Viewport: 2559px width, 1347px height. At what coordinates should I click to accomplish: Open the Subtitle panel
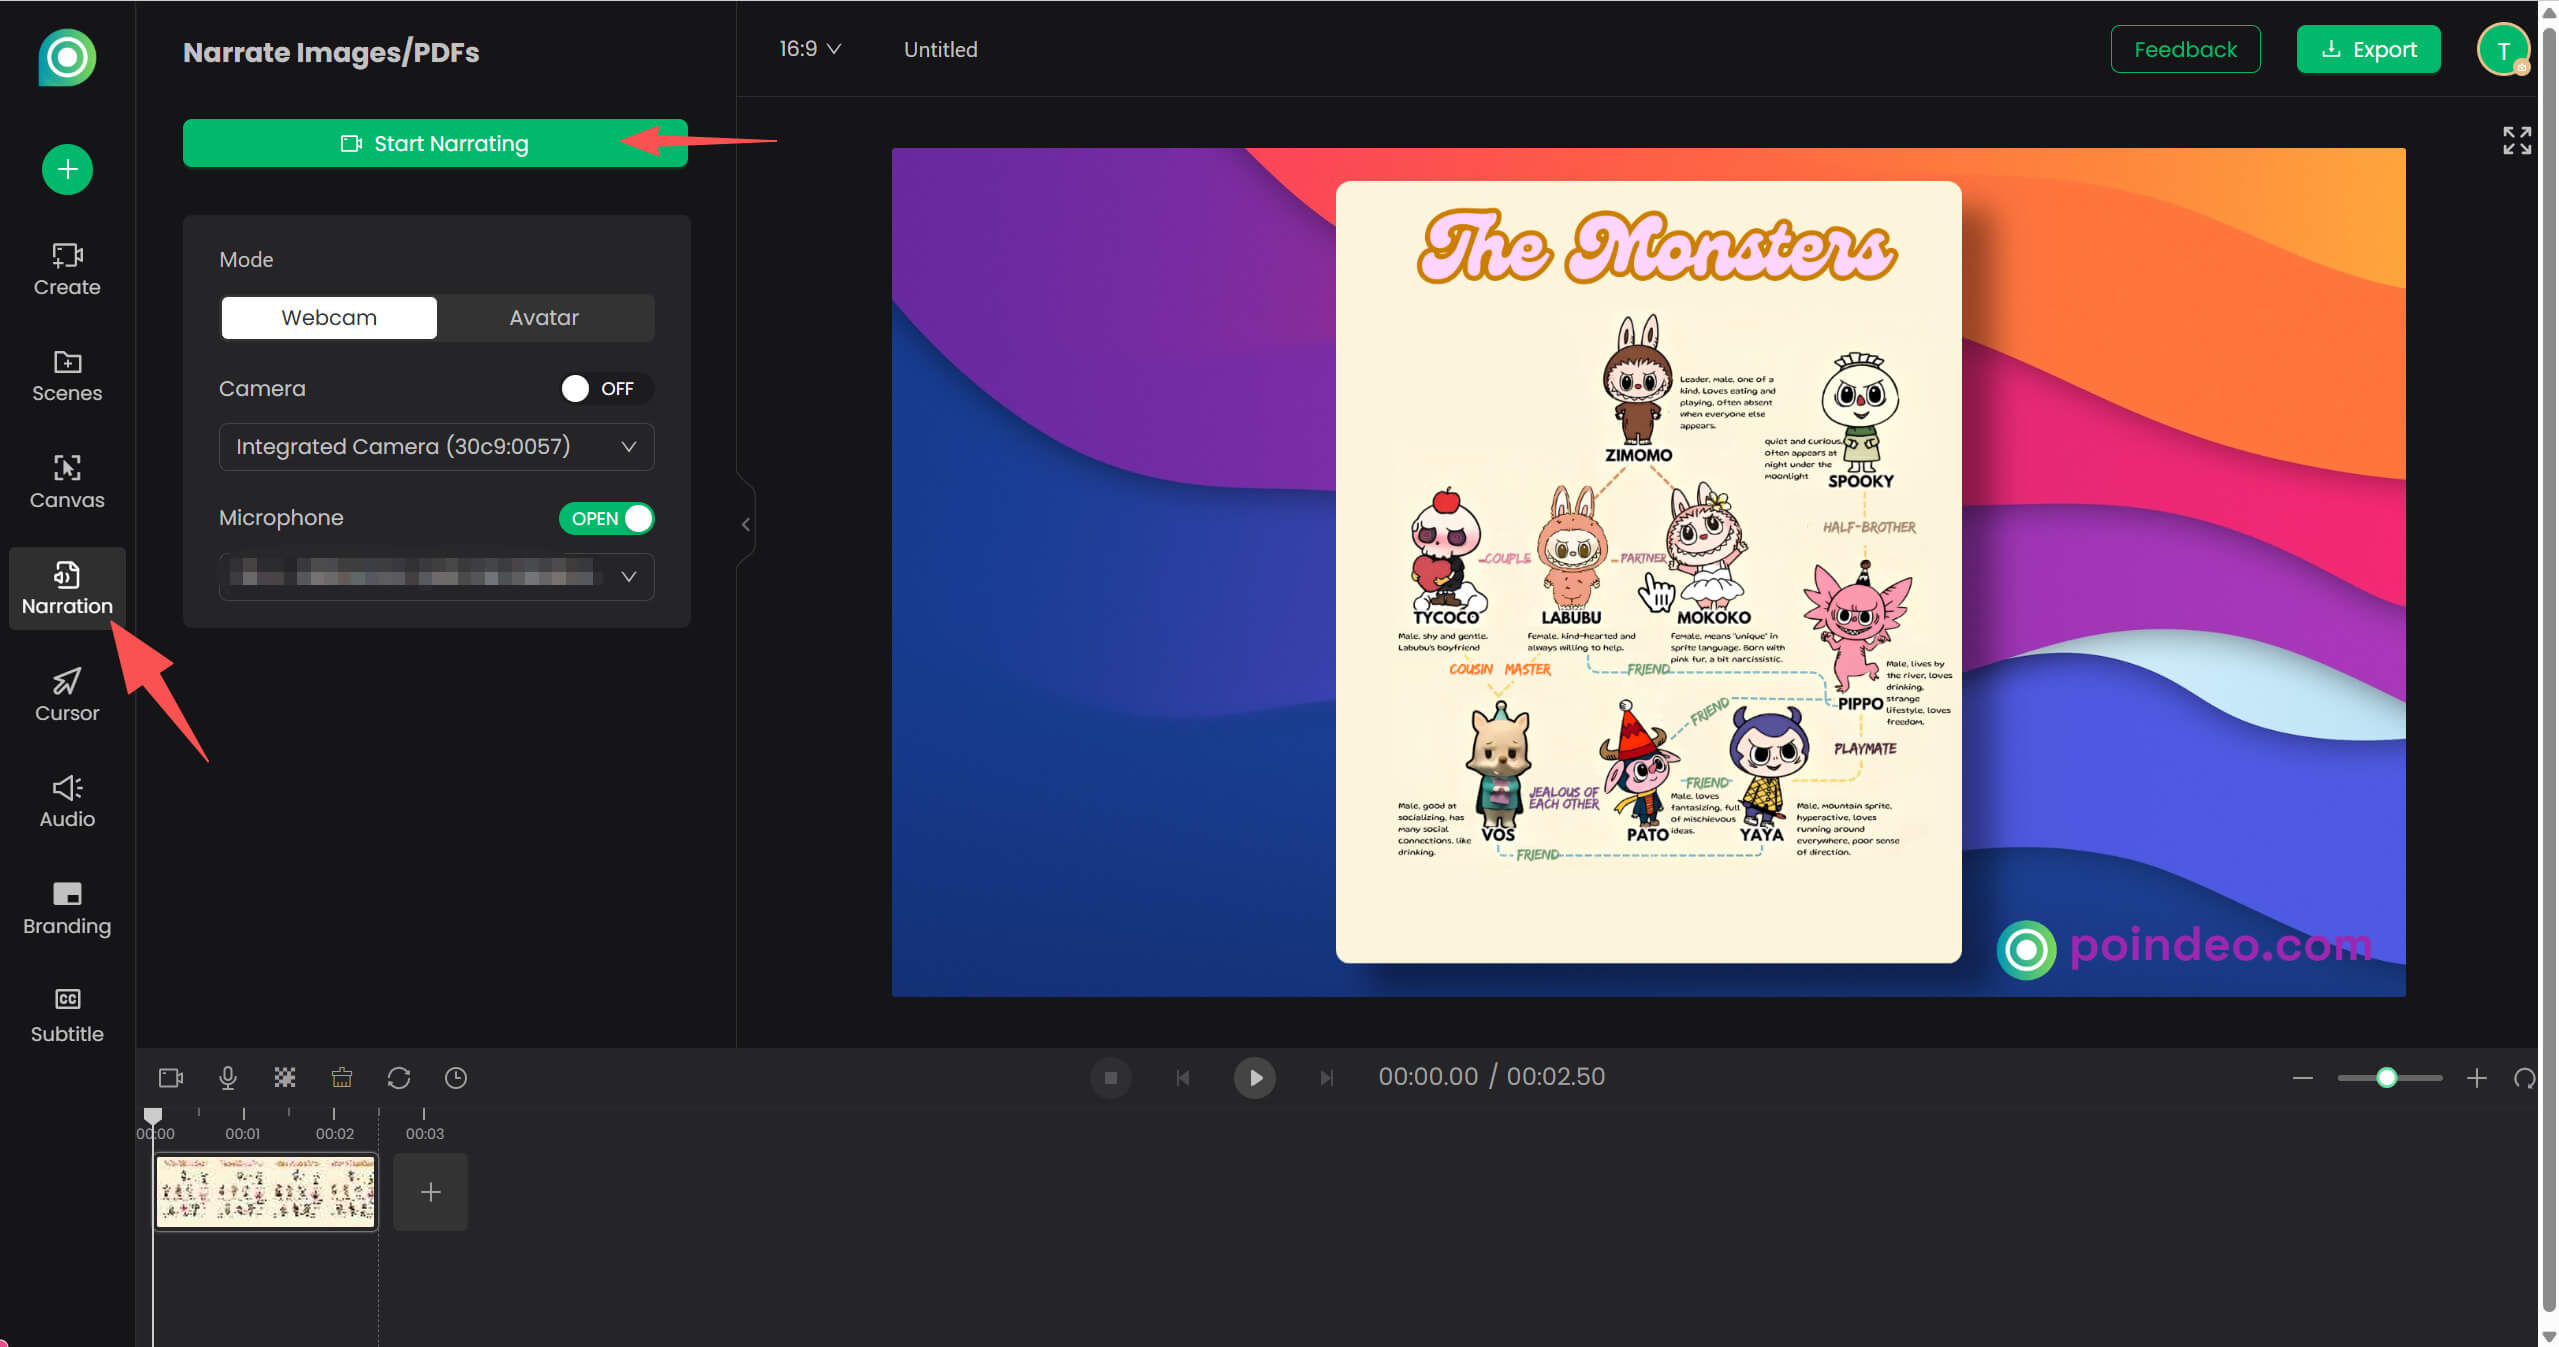[x=67, y=1014]
